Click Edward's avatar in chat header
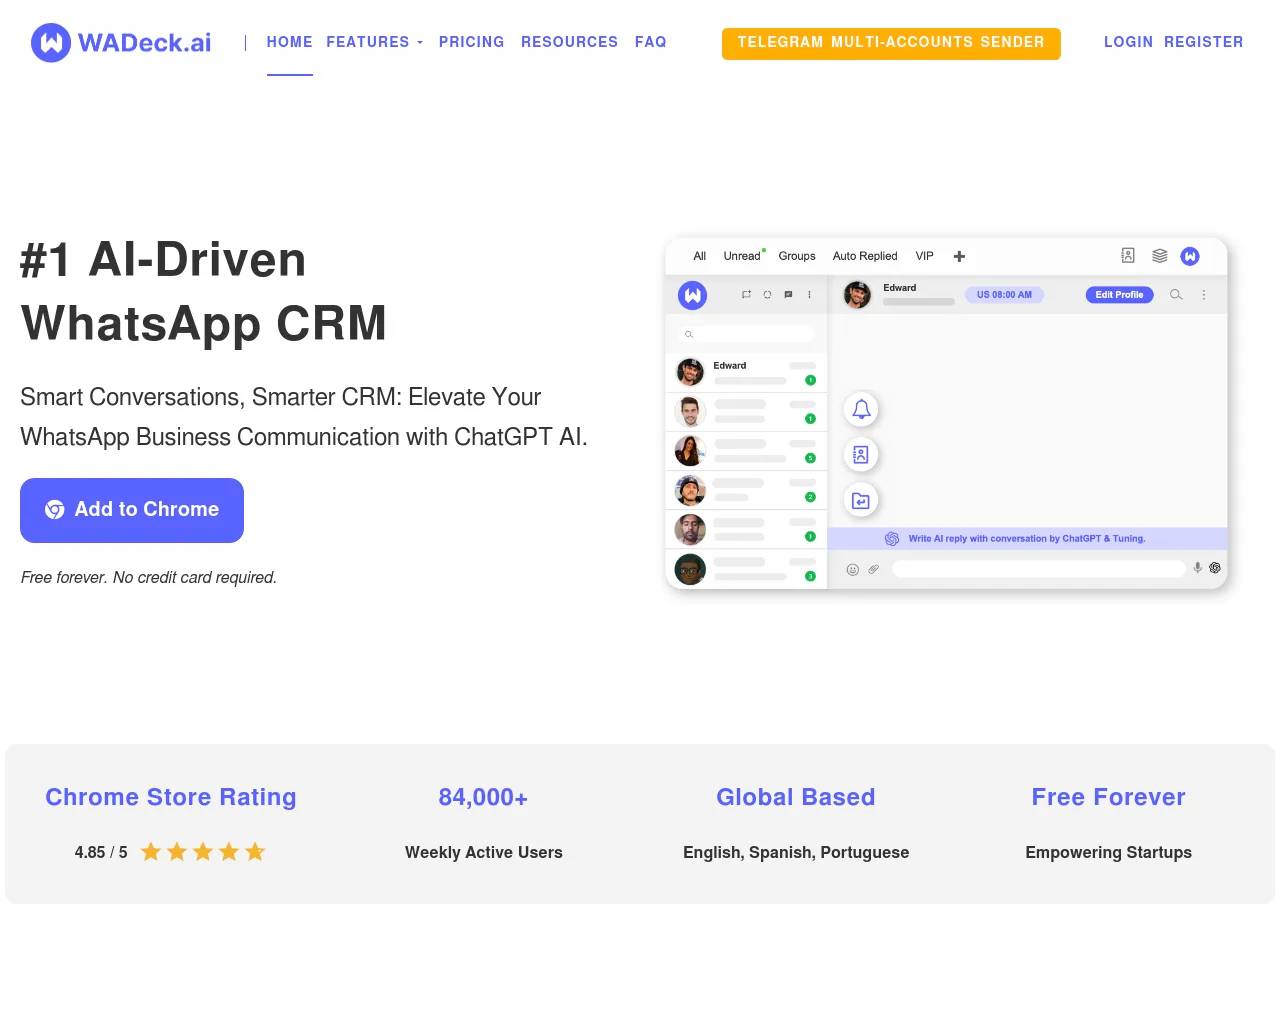 (857, 295)
